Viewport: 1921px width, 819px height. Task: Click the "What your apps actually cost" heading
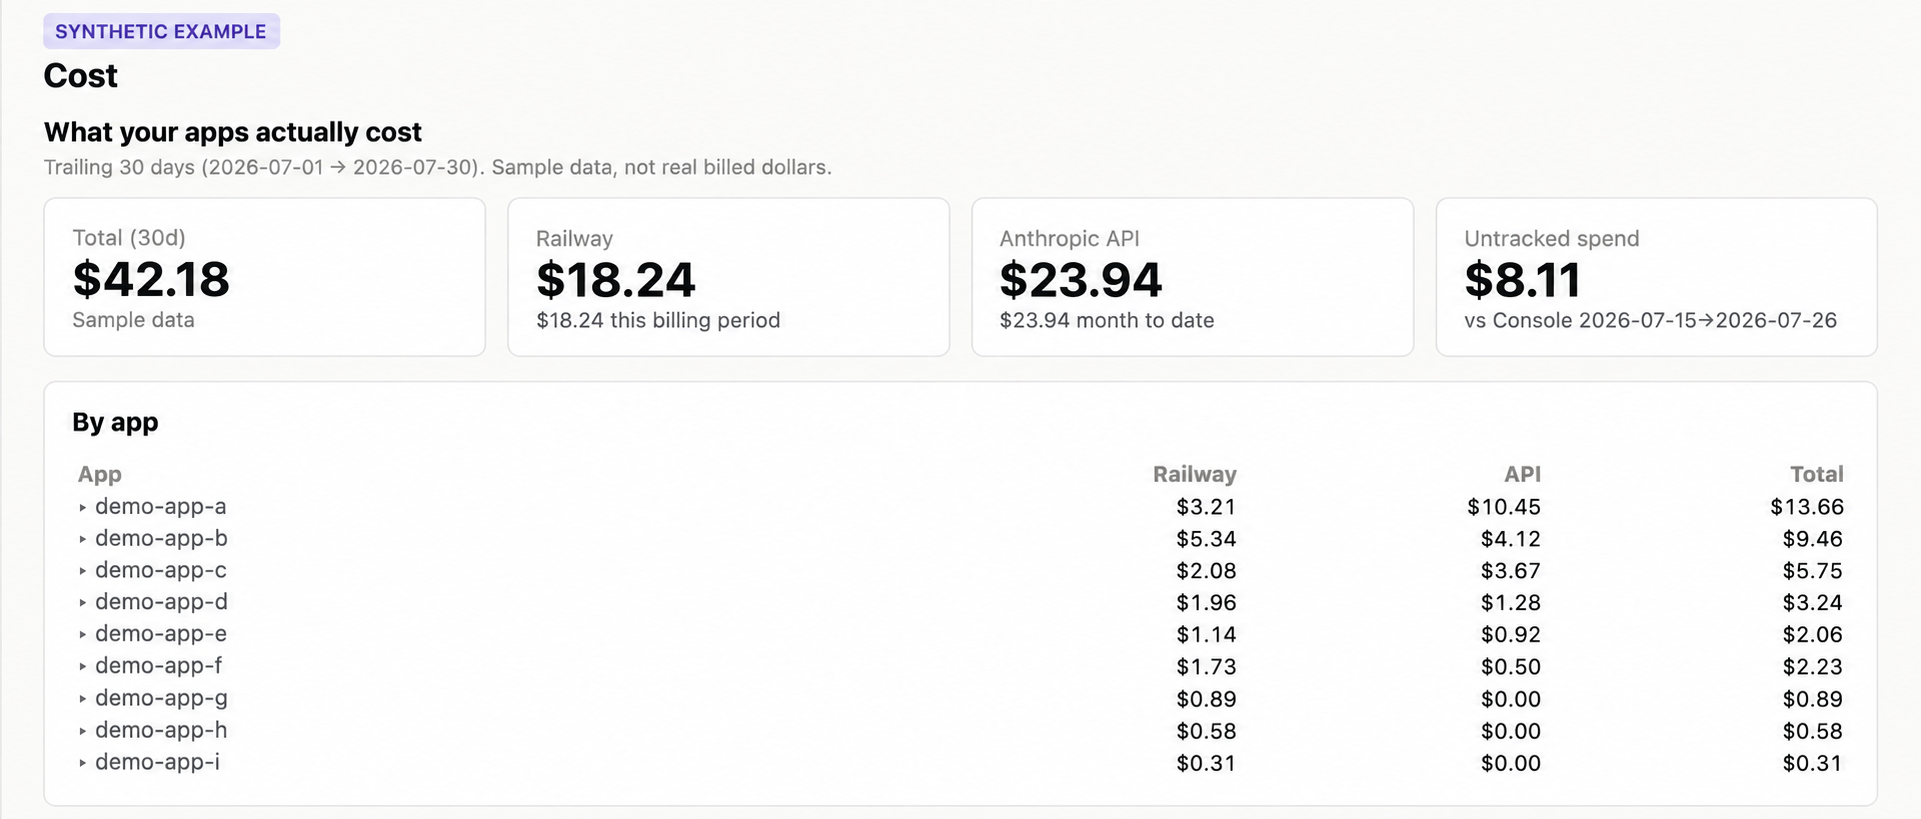point(233,132)
